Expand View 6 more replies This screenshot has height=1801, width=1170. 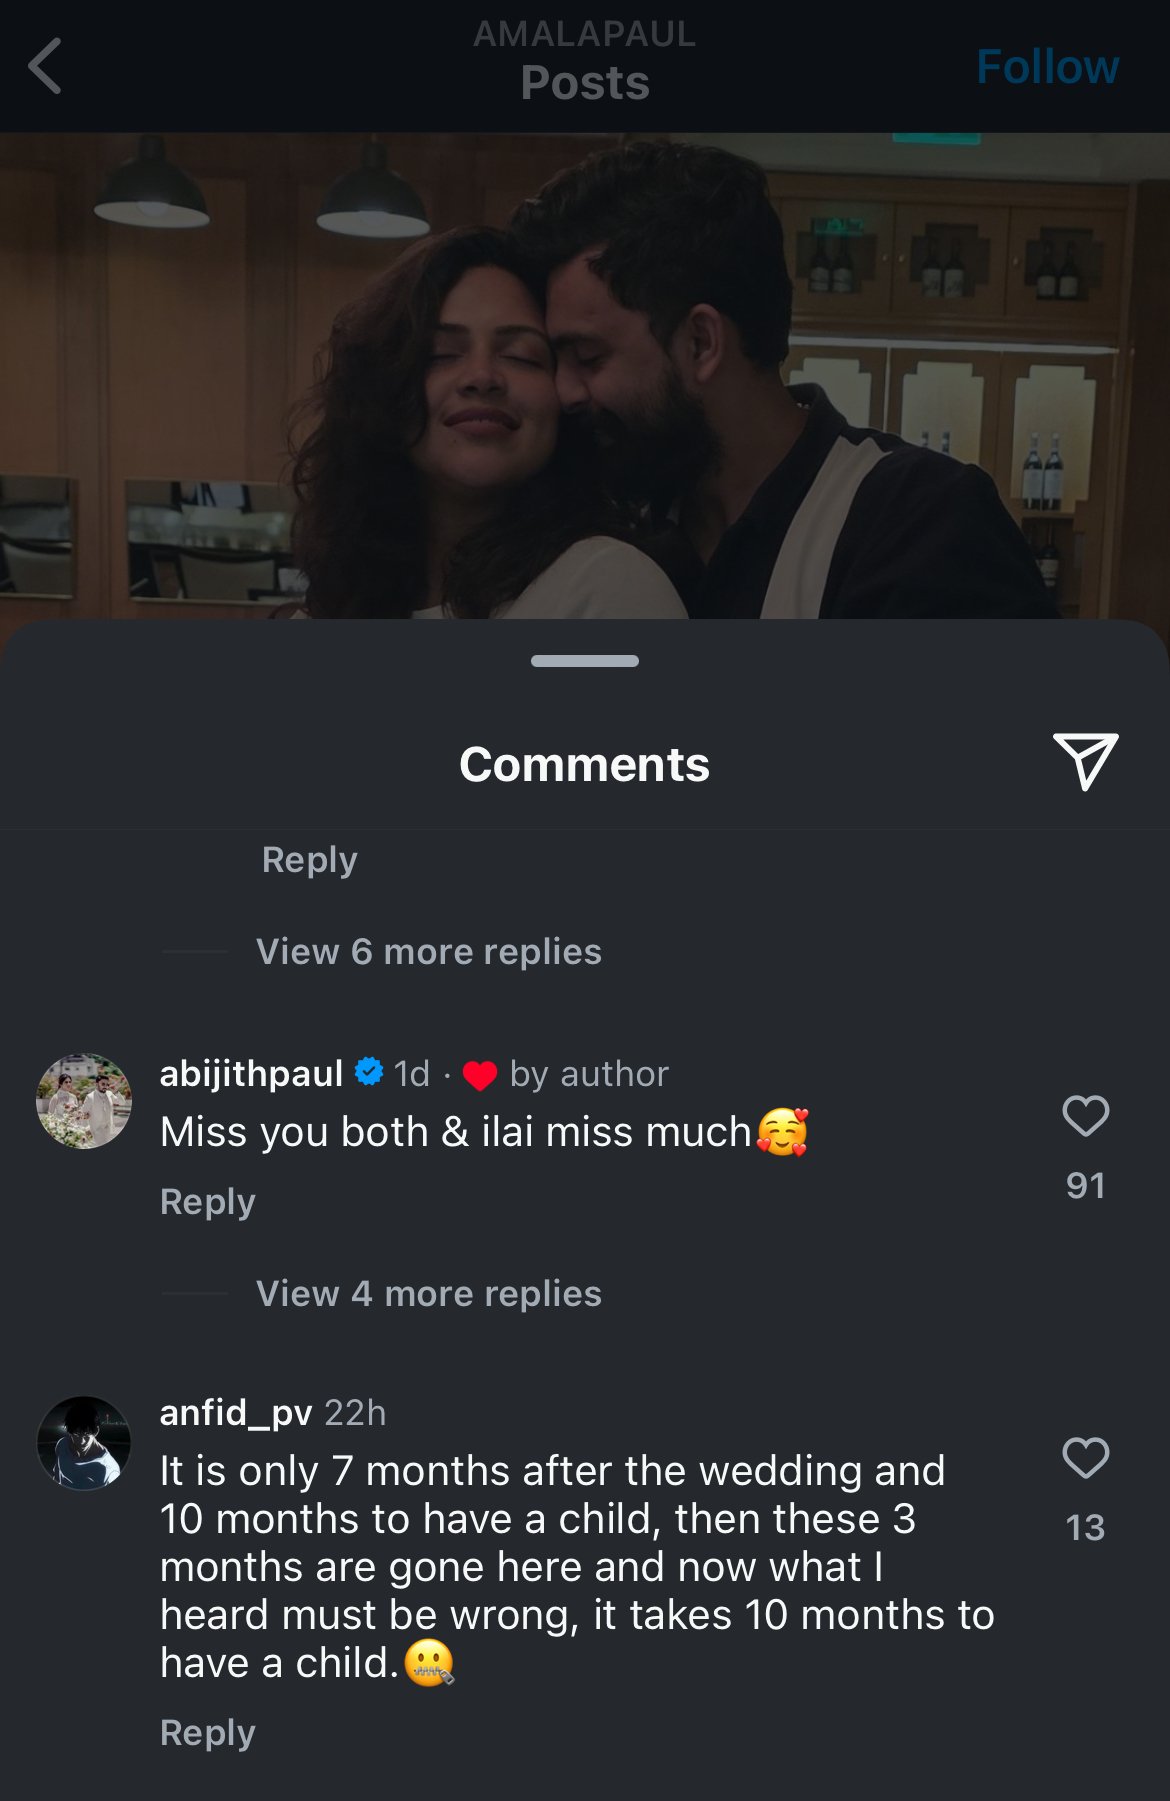(x=428, y=952)
